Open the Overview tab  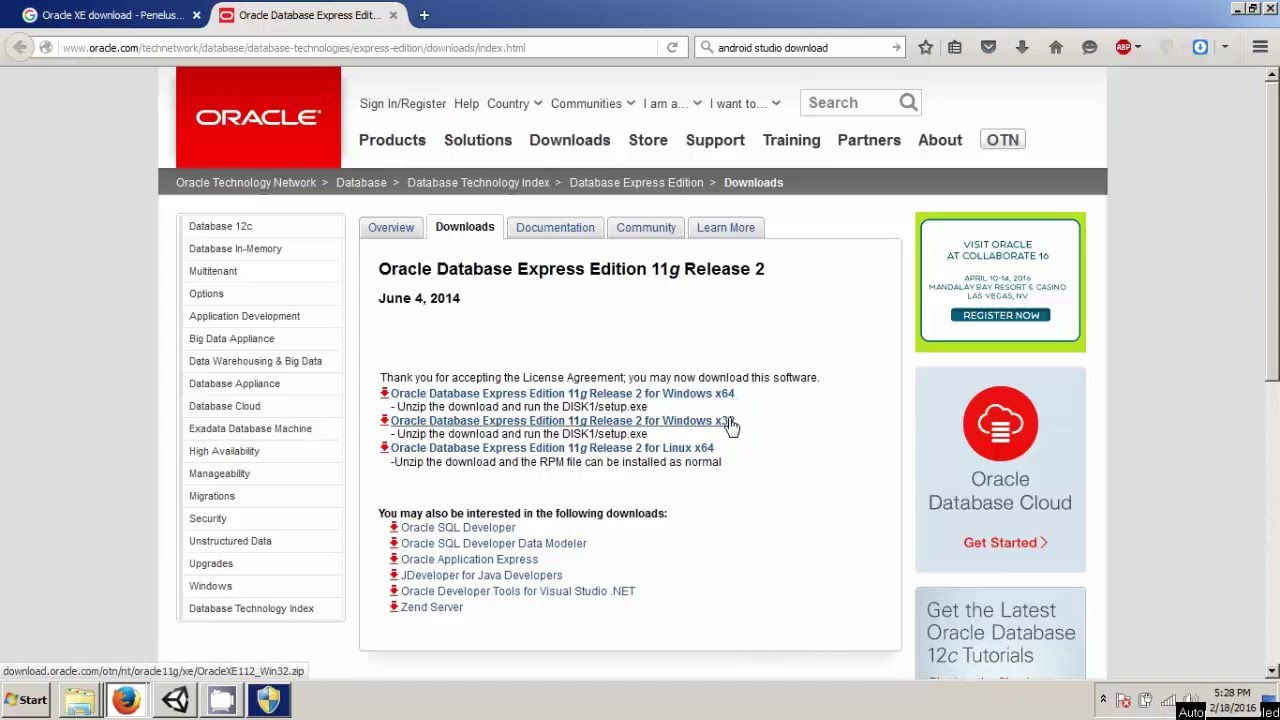click(x=391, y=227)
